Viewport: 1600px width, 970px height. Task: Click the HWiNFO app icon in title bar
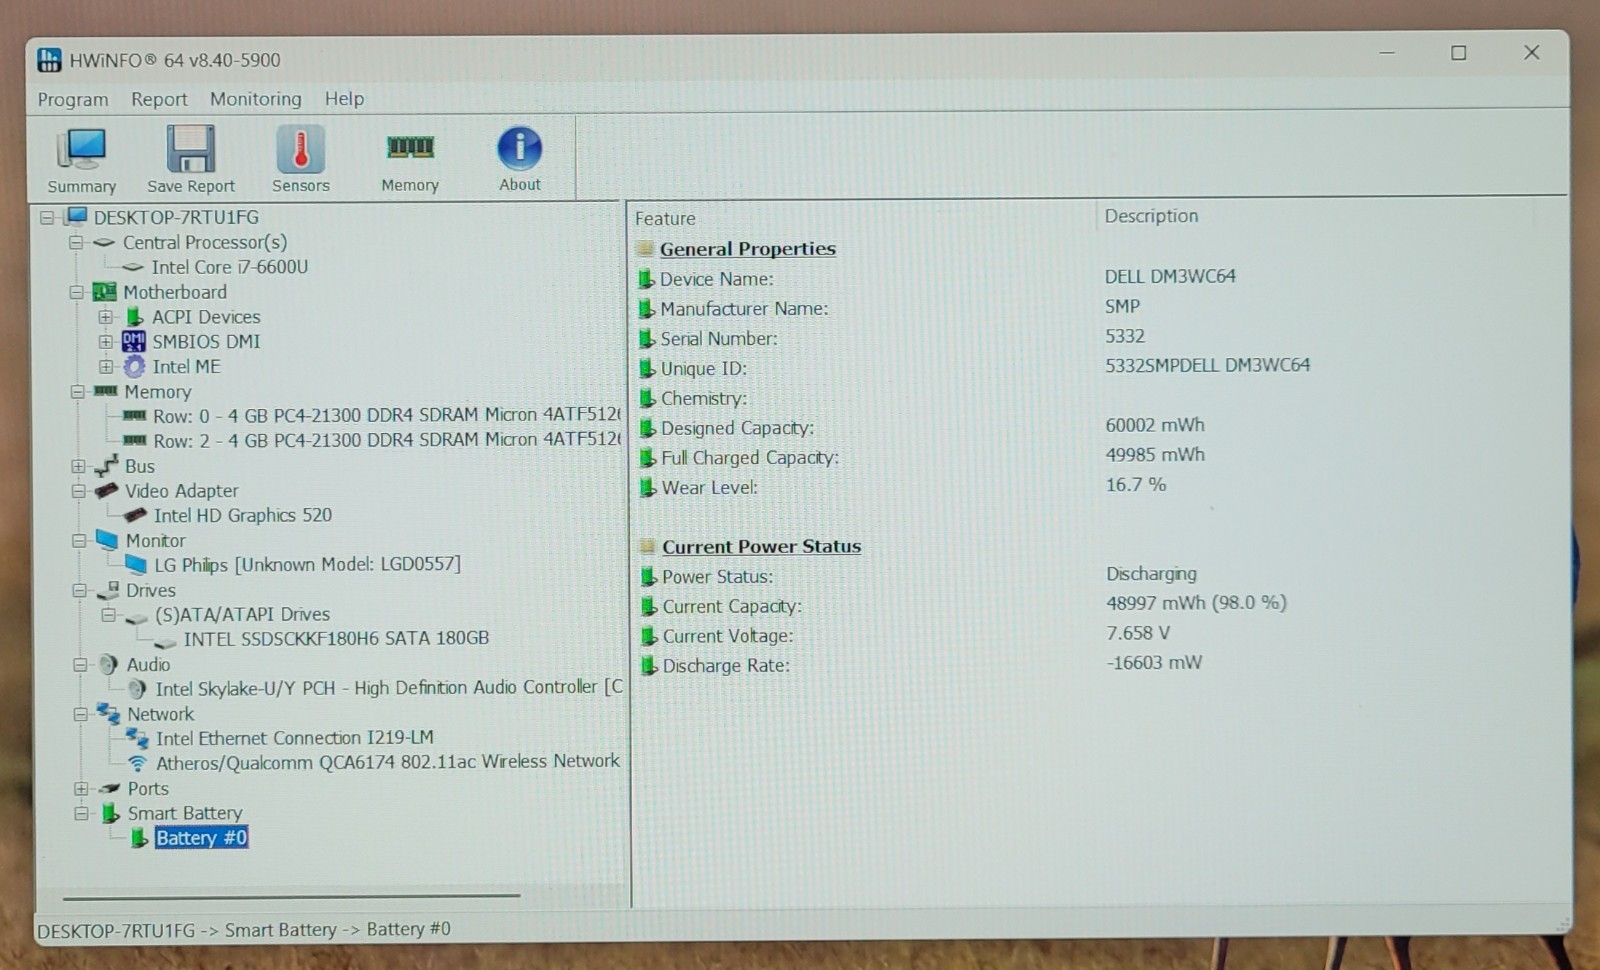pos(49,59)
